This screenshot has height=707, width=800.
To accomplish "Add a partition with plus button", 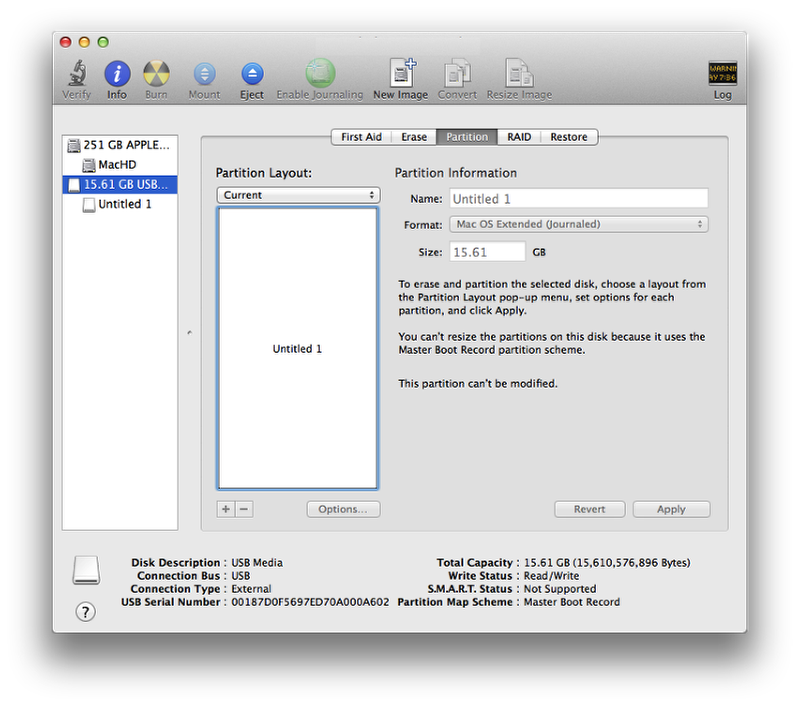I will click(226, 509).
